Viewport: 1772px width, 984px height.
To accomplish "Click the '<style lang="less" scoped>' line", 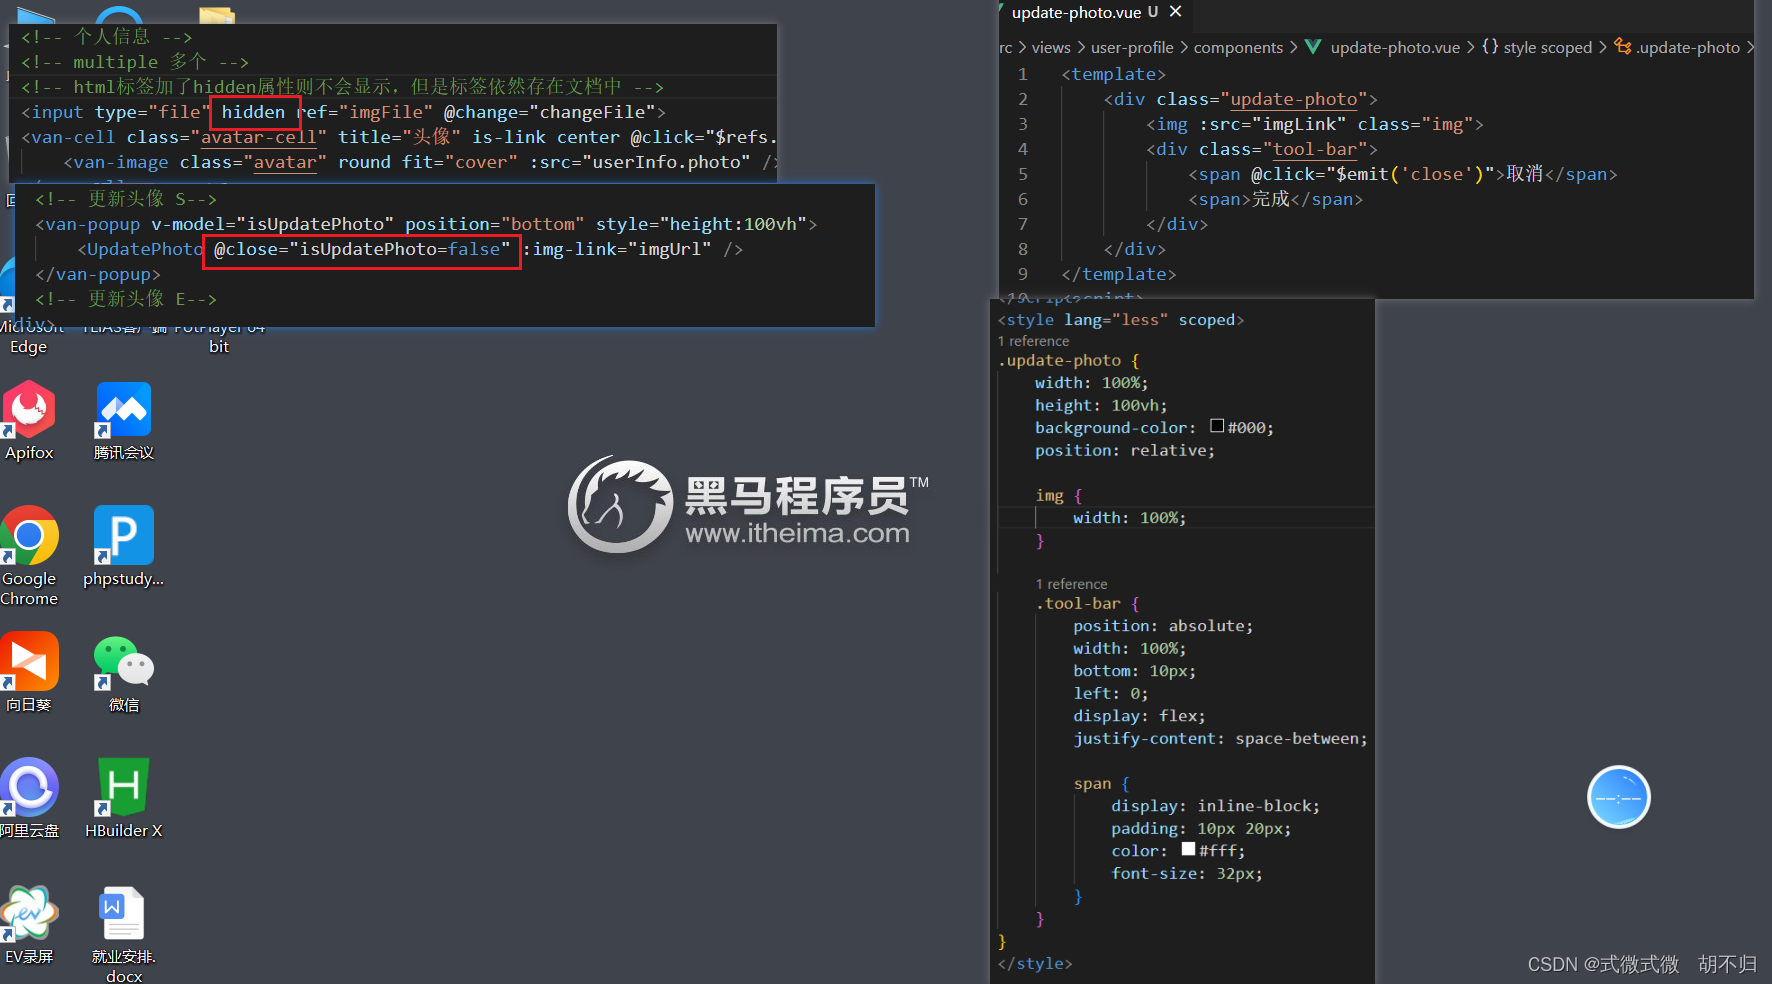I will [x=1121, y=320].
